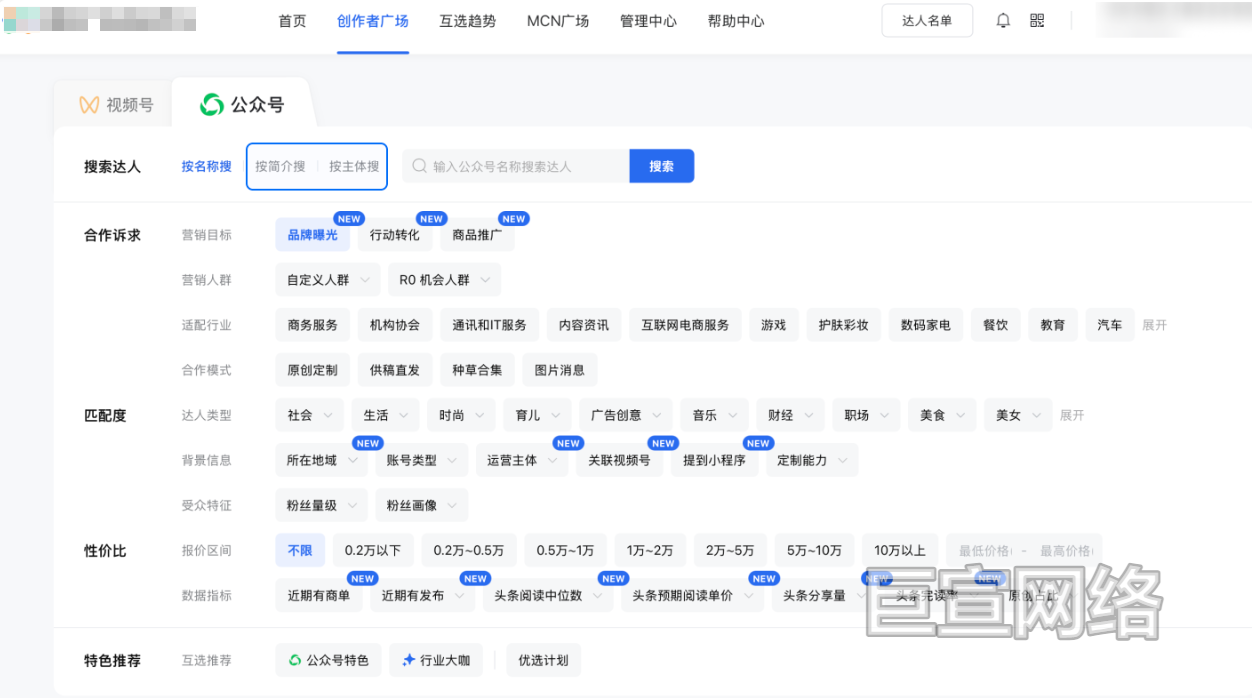Viewport: 1252px width, 698px height.
Task: Select 图片消息 cooperation mode
Action: [559, 370]
